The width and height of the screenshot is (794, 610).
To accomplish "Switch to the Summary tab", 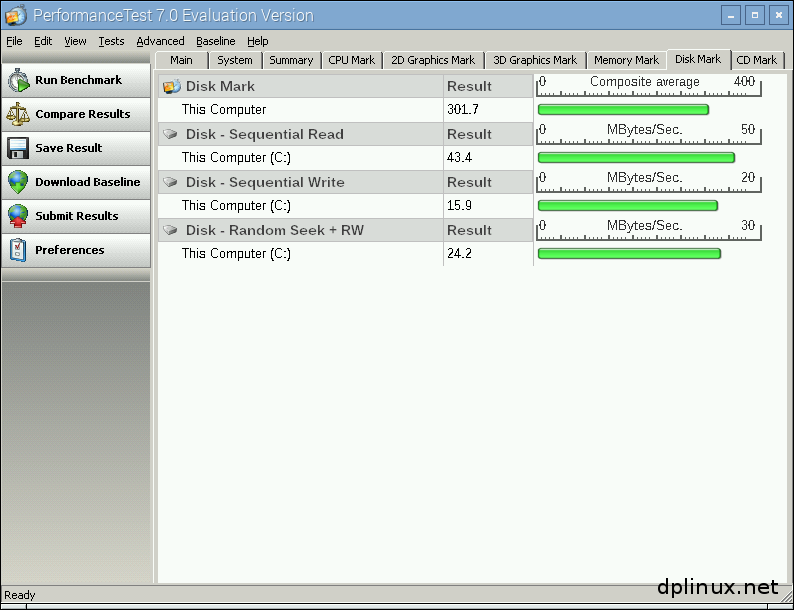I will [291, 60].
